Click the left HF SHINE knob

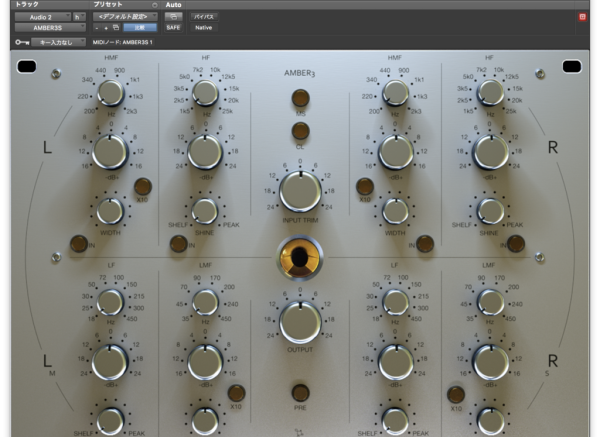point(205,211)
